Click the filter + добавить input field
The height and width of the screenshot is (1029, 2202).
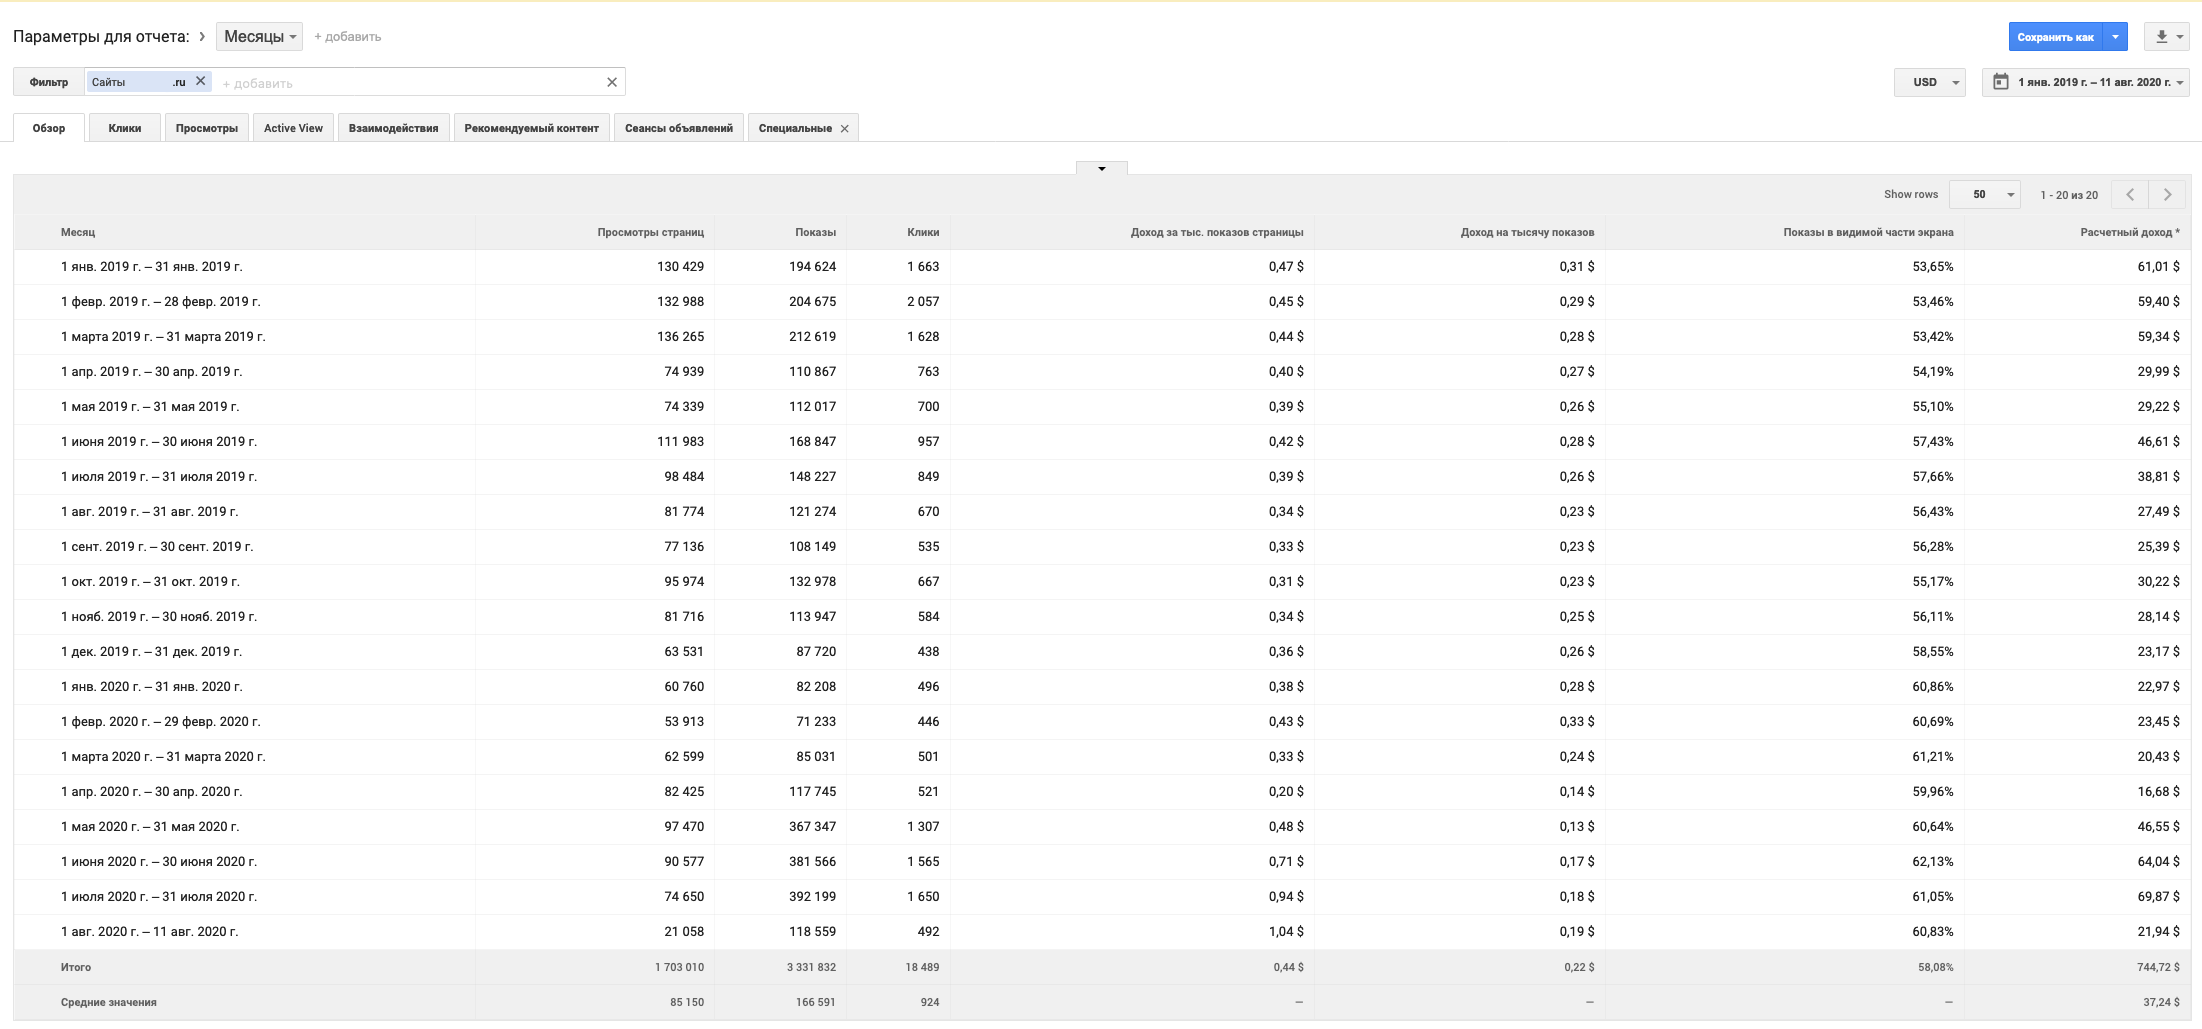click(x=400, y=83)
